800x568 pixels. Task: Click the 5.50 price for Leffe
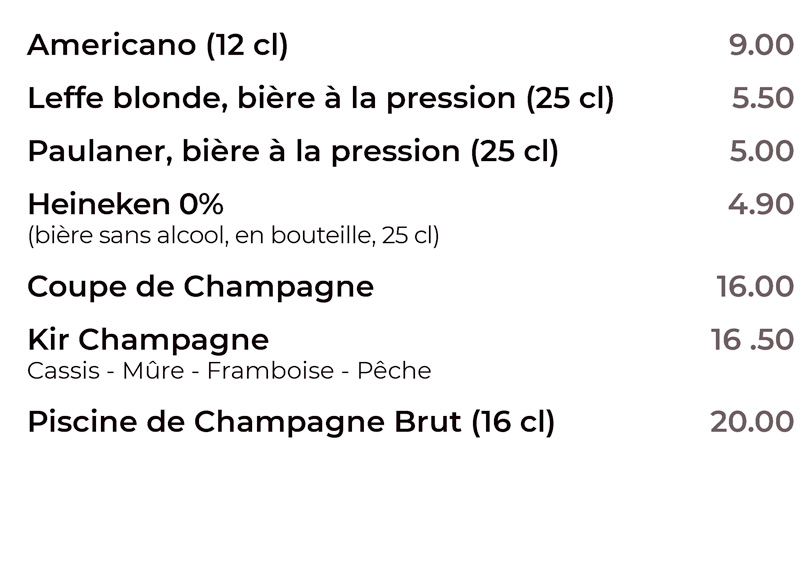coord(763,98)
